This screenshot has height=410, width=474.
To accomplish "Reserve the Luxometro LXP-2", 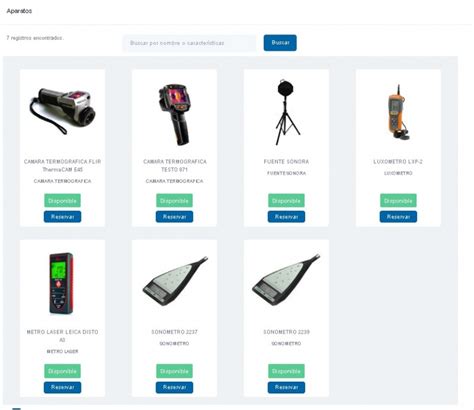I will tap(398, 217).
